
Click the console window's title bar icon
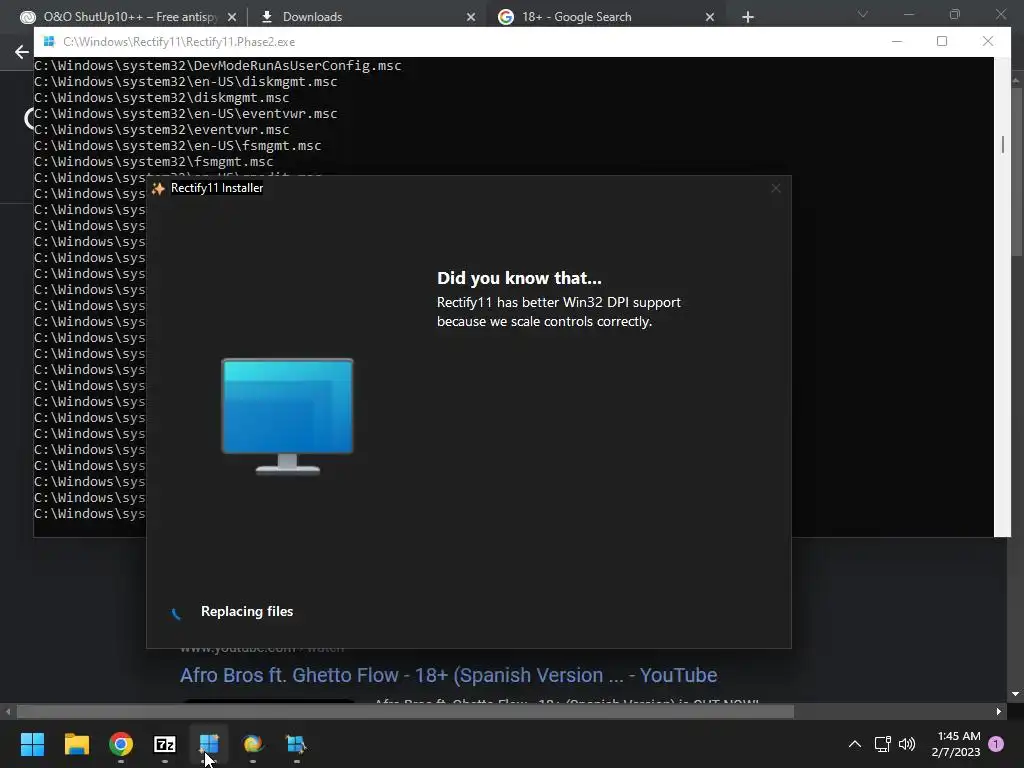tap(49, 42)
